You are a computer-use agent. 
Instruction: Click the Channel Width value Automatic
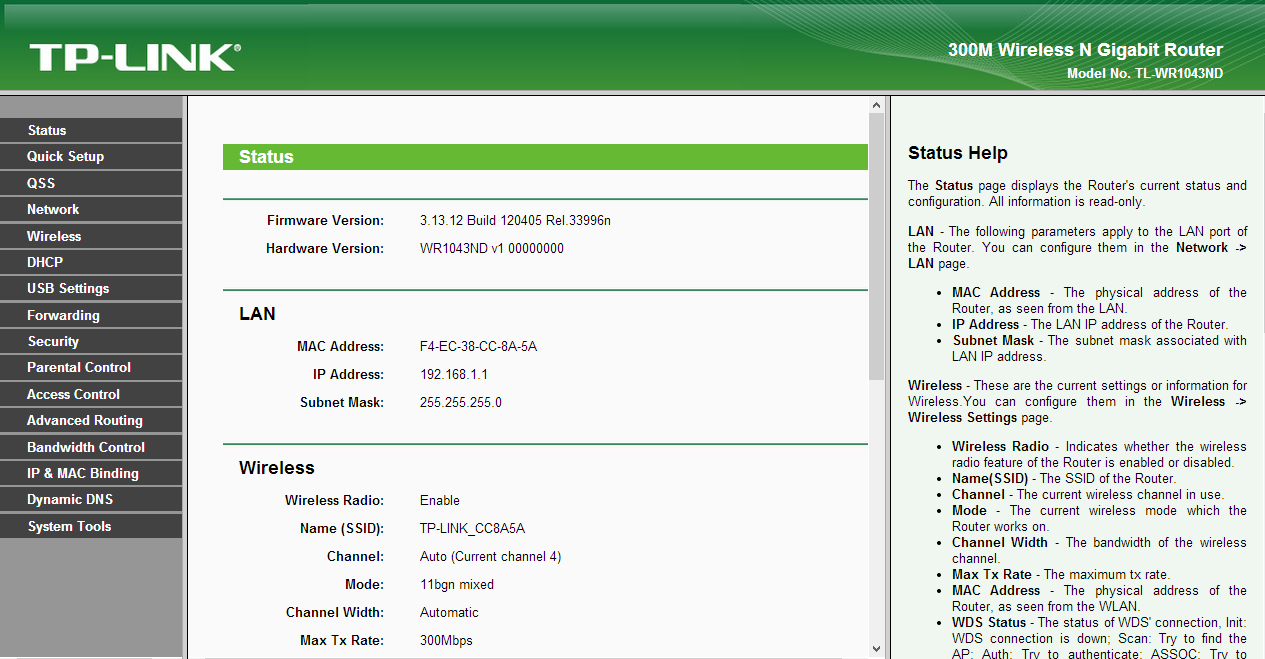[449, 612]
